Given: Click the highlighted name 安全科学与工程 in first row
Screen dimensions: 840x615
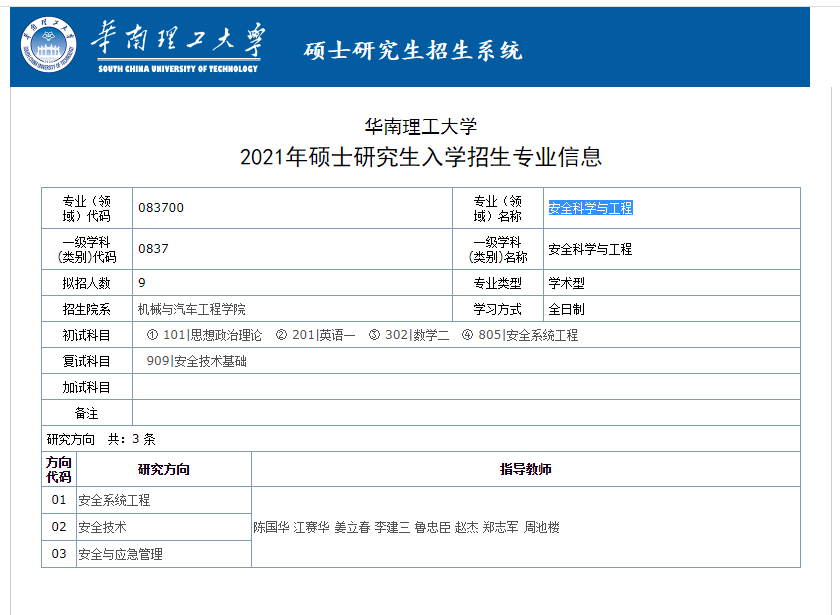Looking at the screenshot, I should [590, 208].
